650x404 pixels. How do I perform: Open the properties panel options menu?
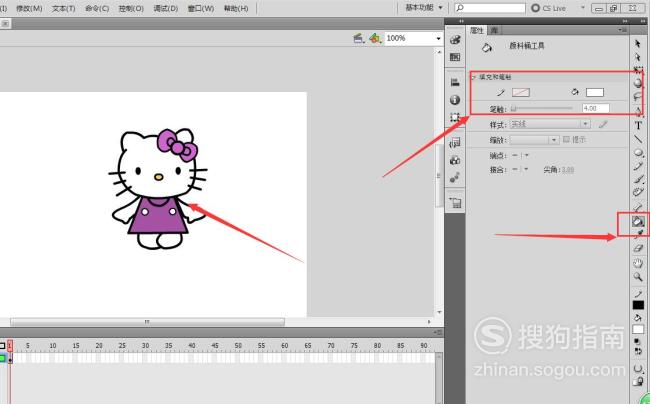coord(623,30)
